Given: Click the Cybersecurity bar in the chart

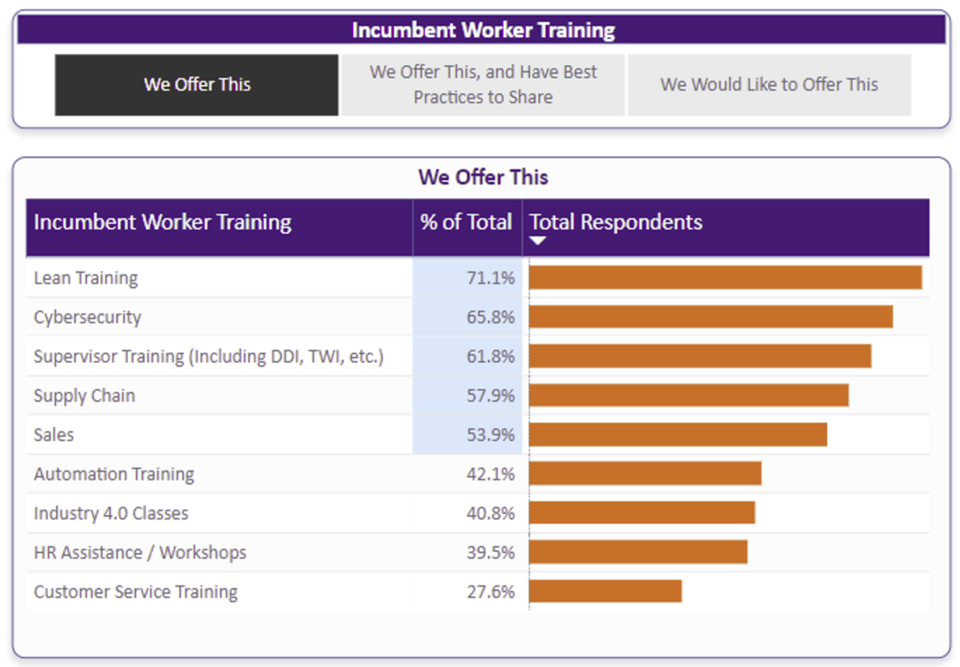Looking at the screenshot, I should 710,316.
